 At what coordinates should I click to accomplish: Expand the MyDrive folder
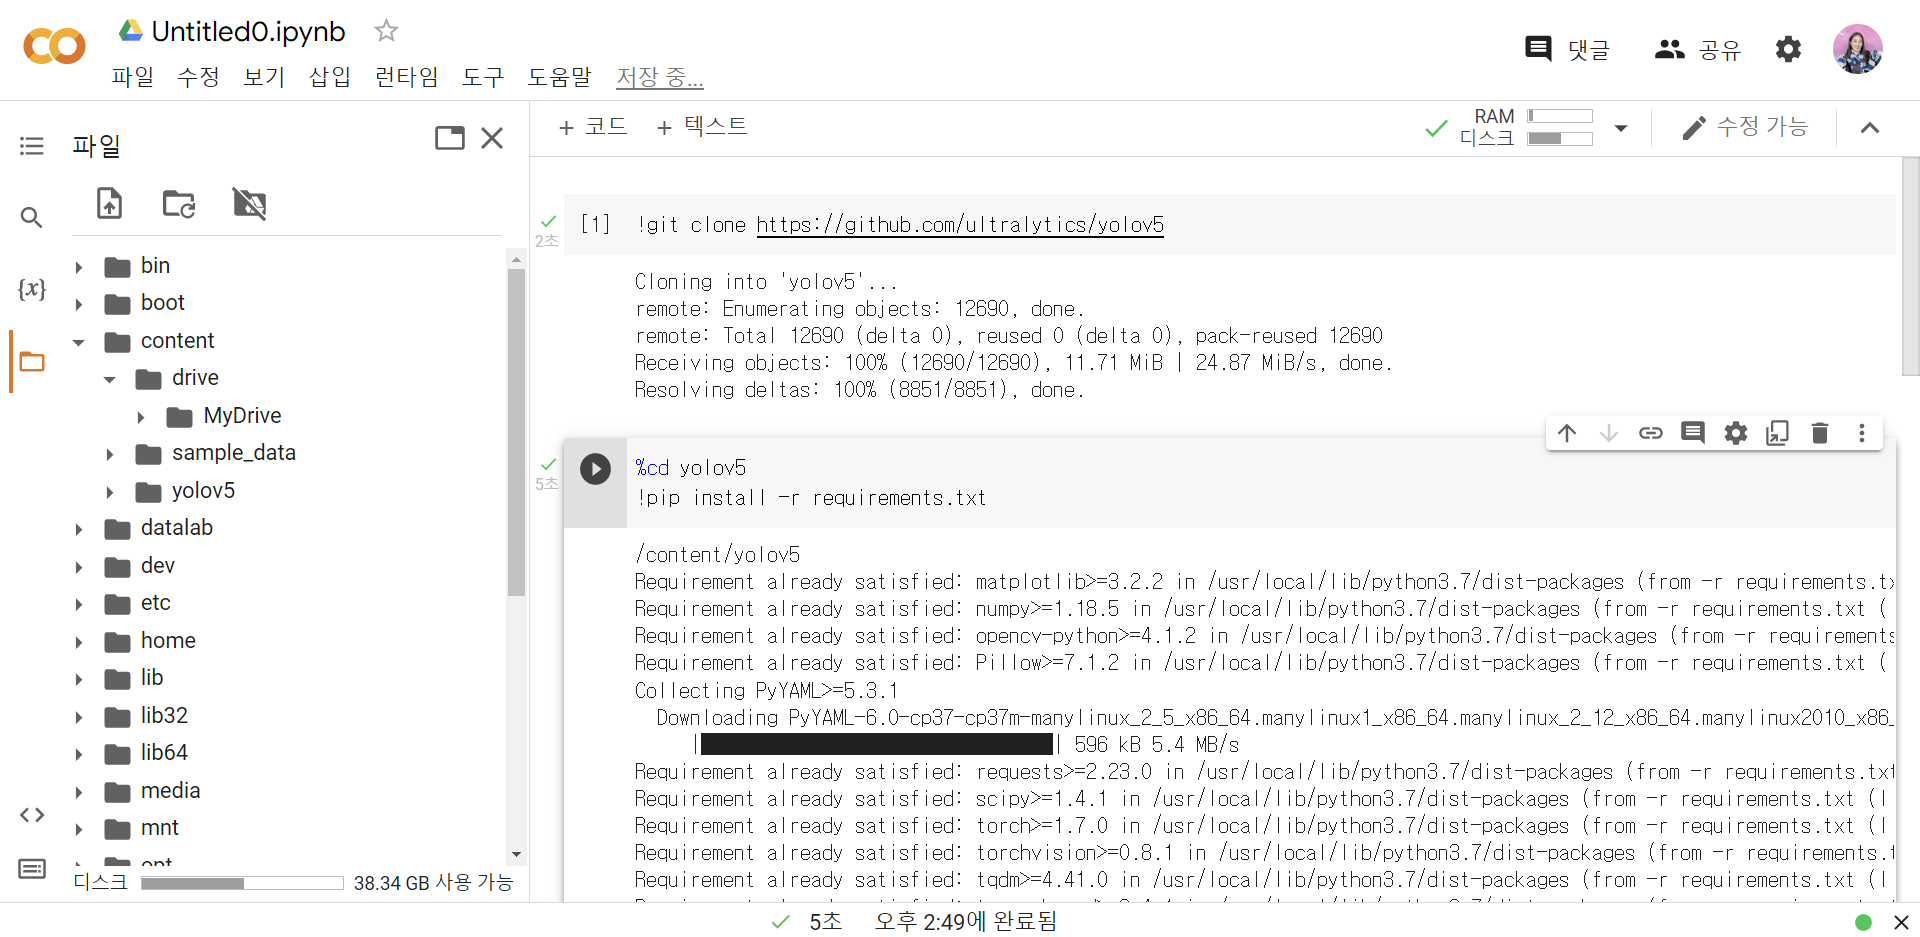pos(141,417)
